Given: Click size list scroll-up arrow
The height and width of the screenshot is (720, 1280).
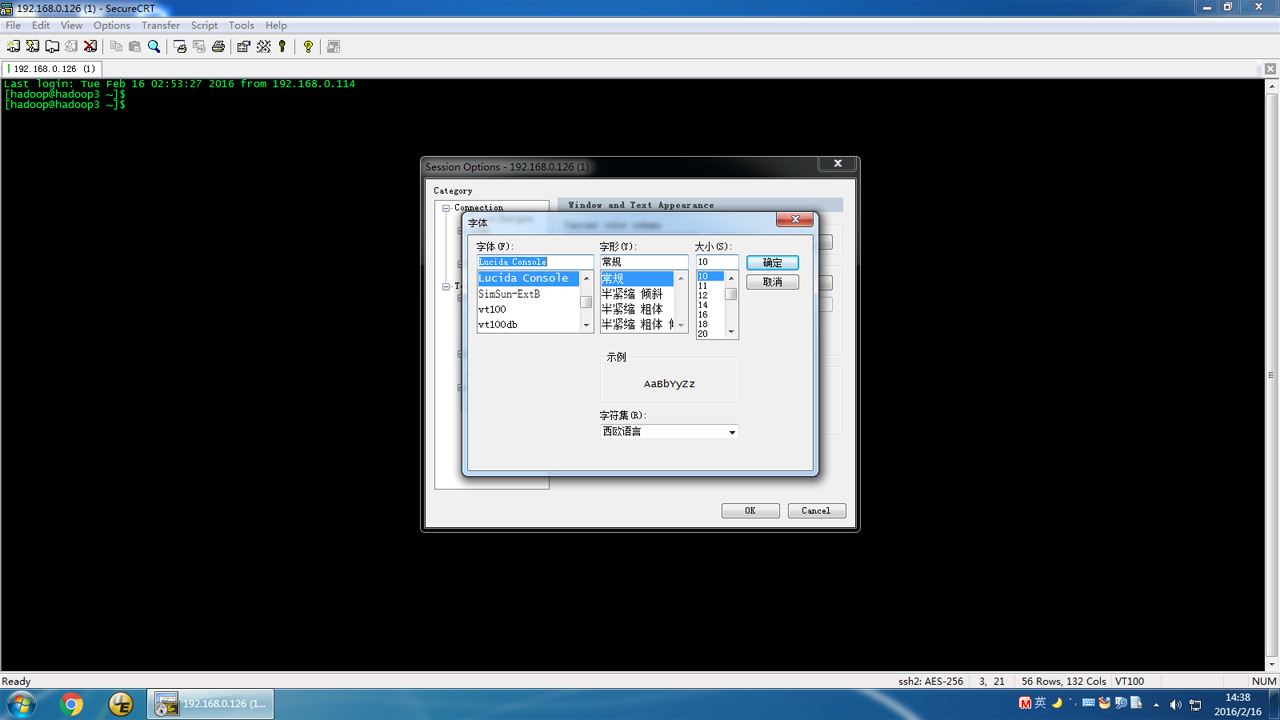Looking at the screenshot, I should pos(731,278).
